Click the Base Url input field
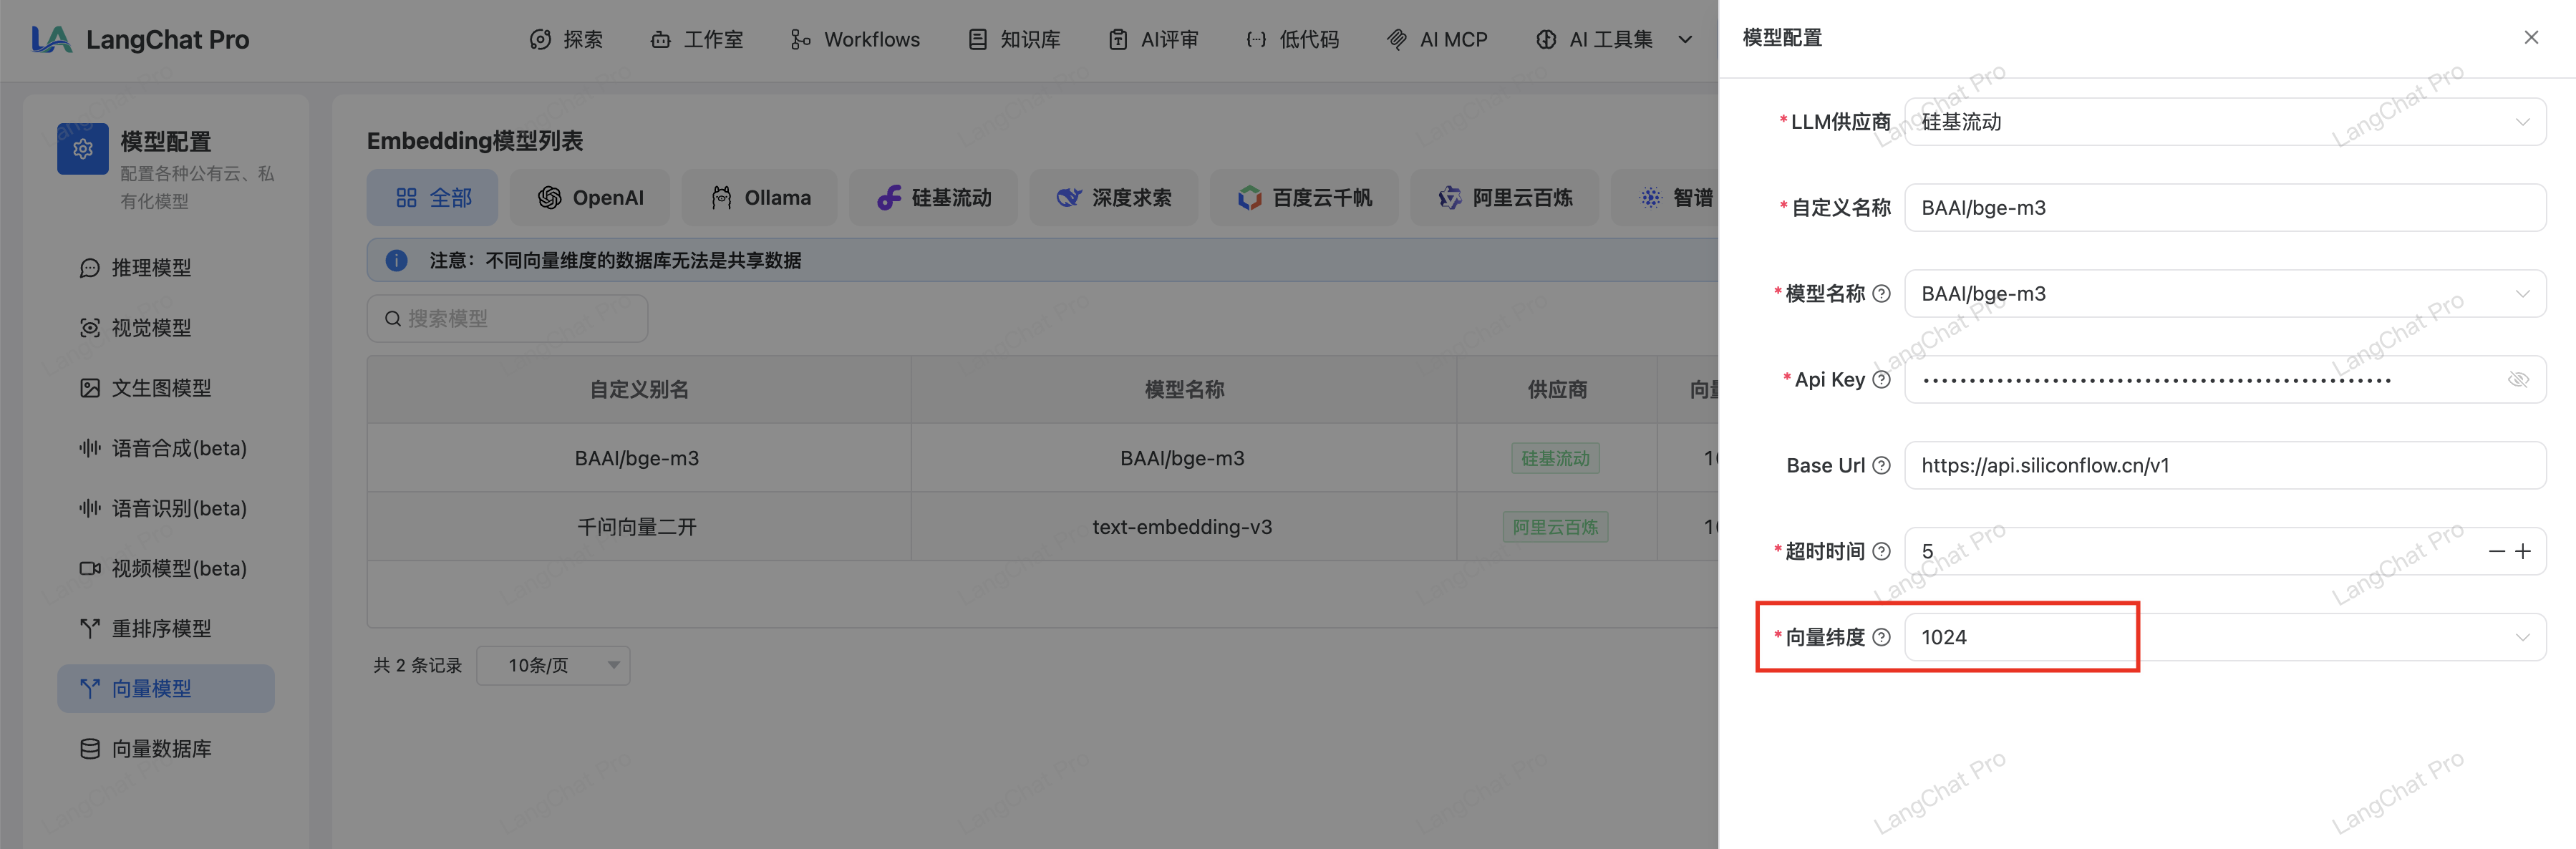2576x849 pixels. click(x=2224, y=466)
